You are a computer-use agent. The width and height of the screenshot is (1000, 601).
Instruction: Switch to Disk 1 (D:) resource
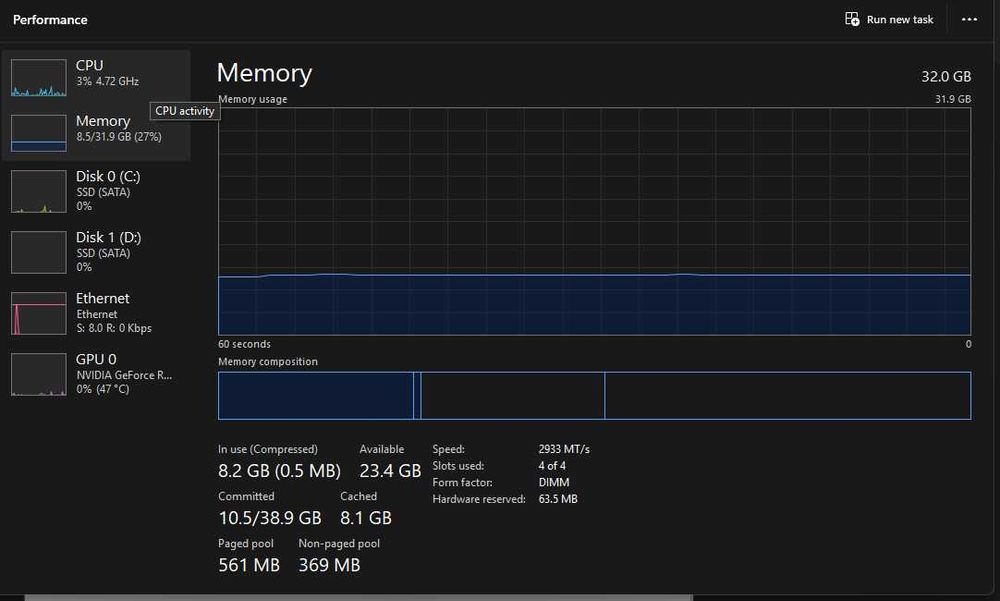[96, 253]
